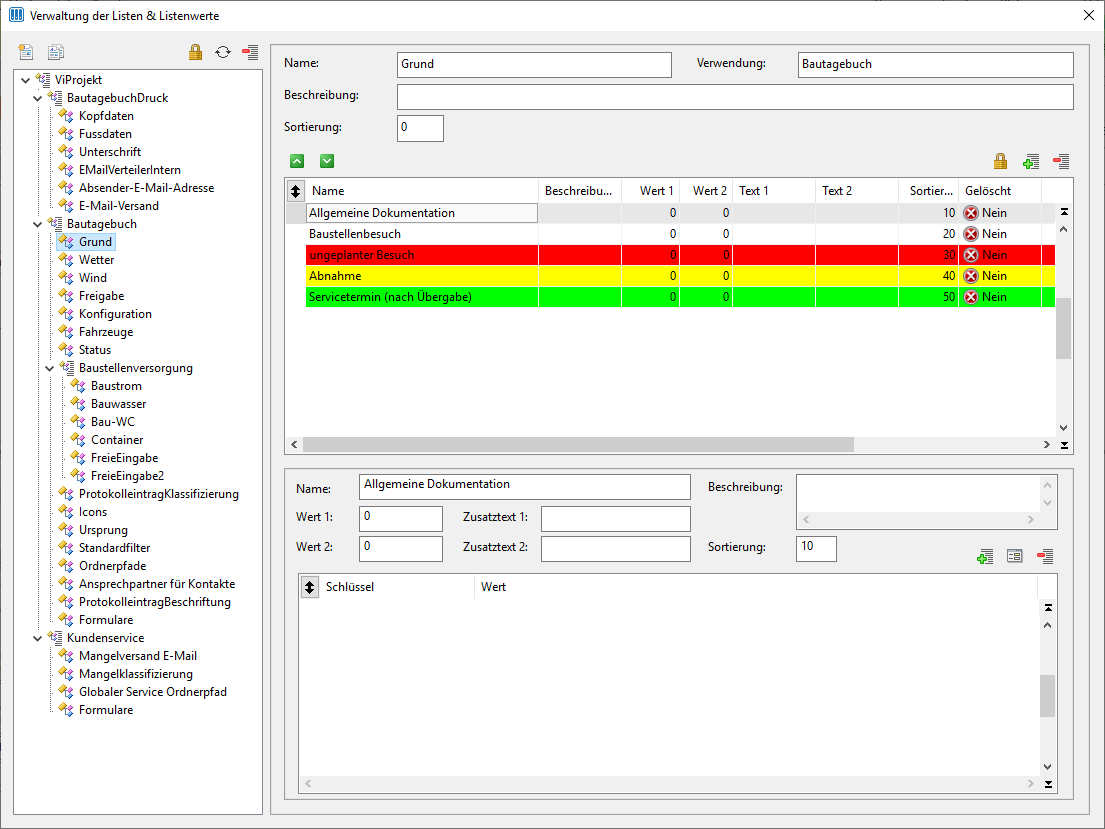
Task: Select Mangelklassifizierung under Kundenservice
Action: (x=135, y=674)
